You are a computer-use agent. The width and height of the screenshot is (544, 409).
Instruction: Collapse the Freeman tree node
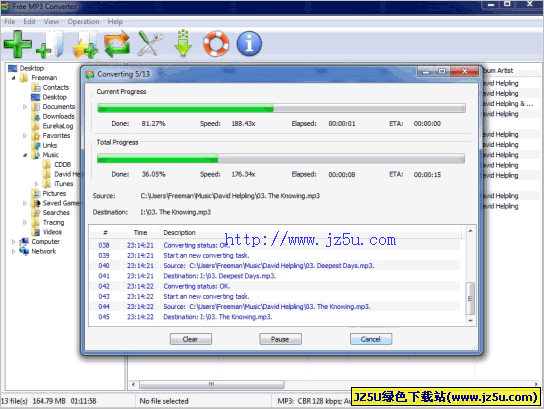pos(14,78)
